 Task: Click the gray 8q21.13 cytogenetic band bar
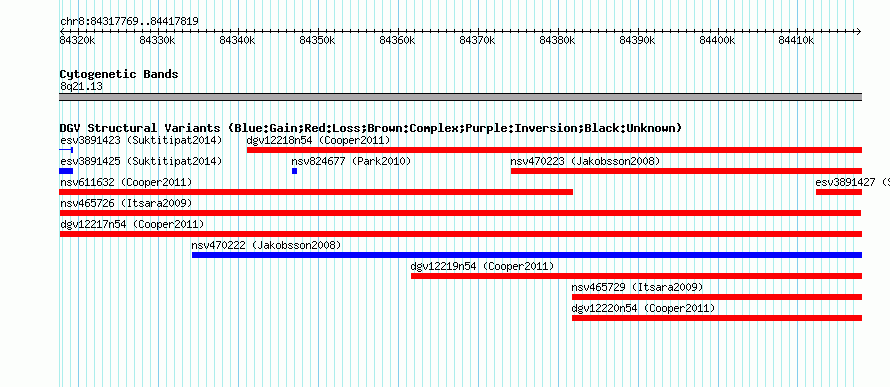coord(460,97)
